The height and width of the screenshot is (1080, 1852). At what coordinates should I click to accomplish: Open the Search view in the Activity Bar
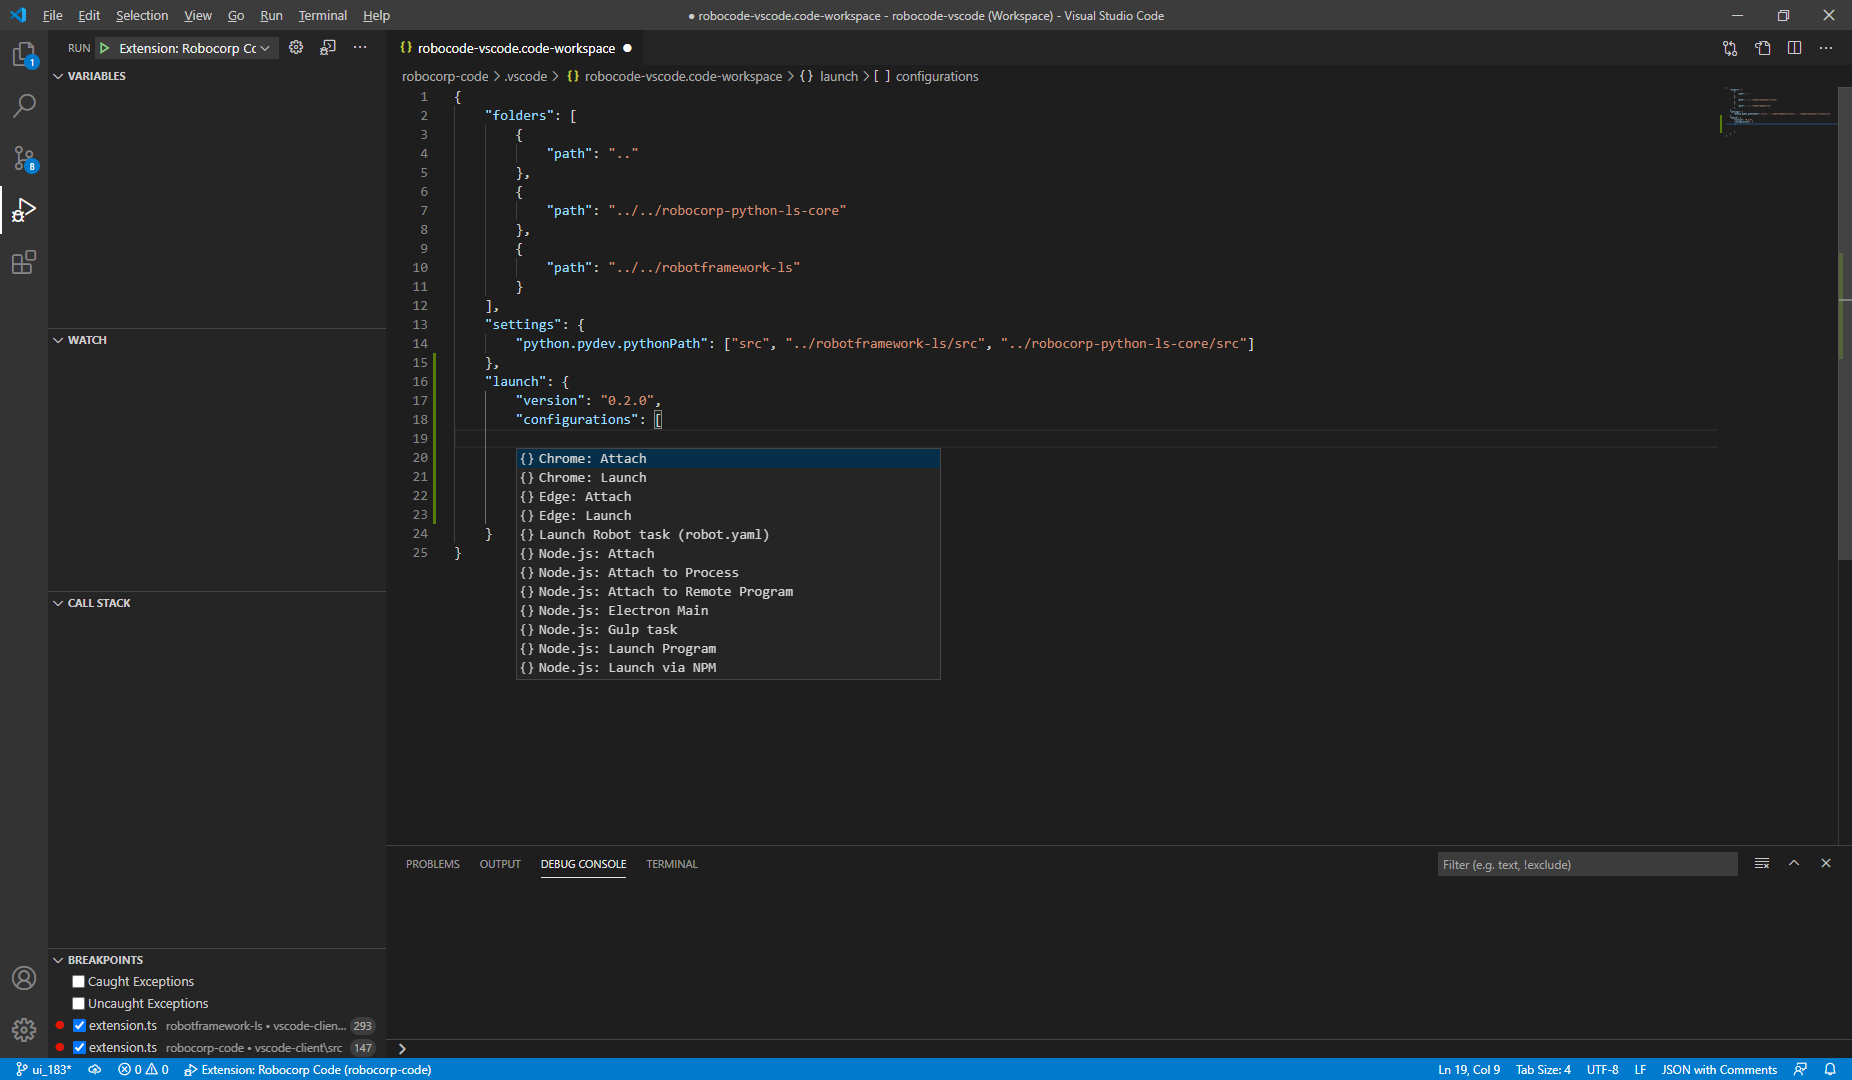24,105
